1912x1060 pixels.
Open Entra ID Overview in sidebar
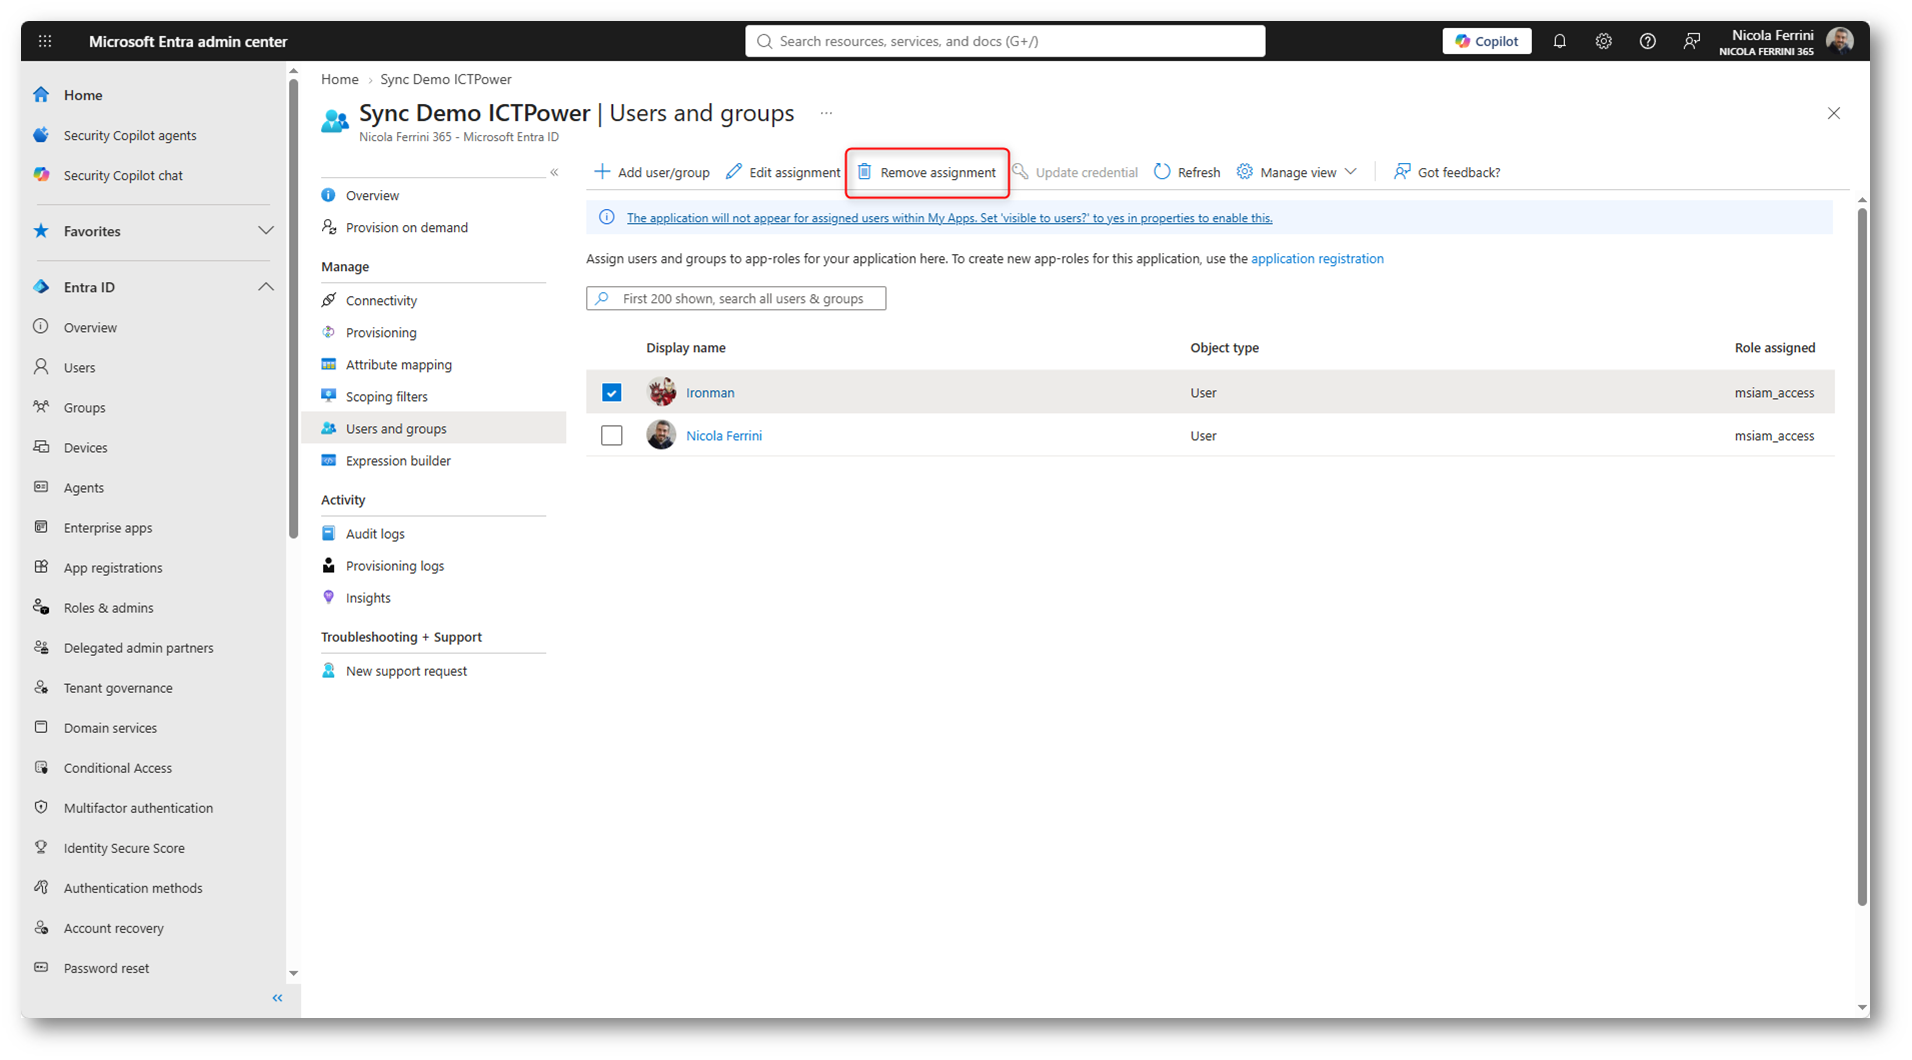(90, 327)
